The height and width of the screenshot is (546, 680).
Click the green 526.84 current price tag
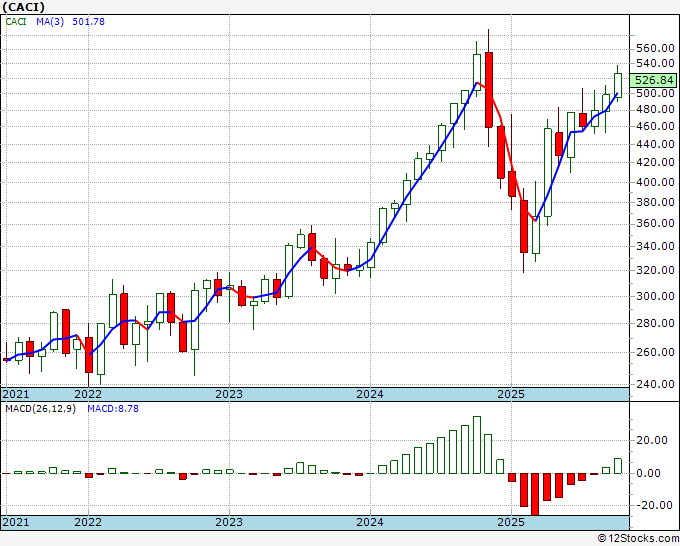pyautogui.click(x=656, y=80)
